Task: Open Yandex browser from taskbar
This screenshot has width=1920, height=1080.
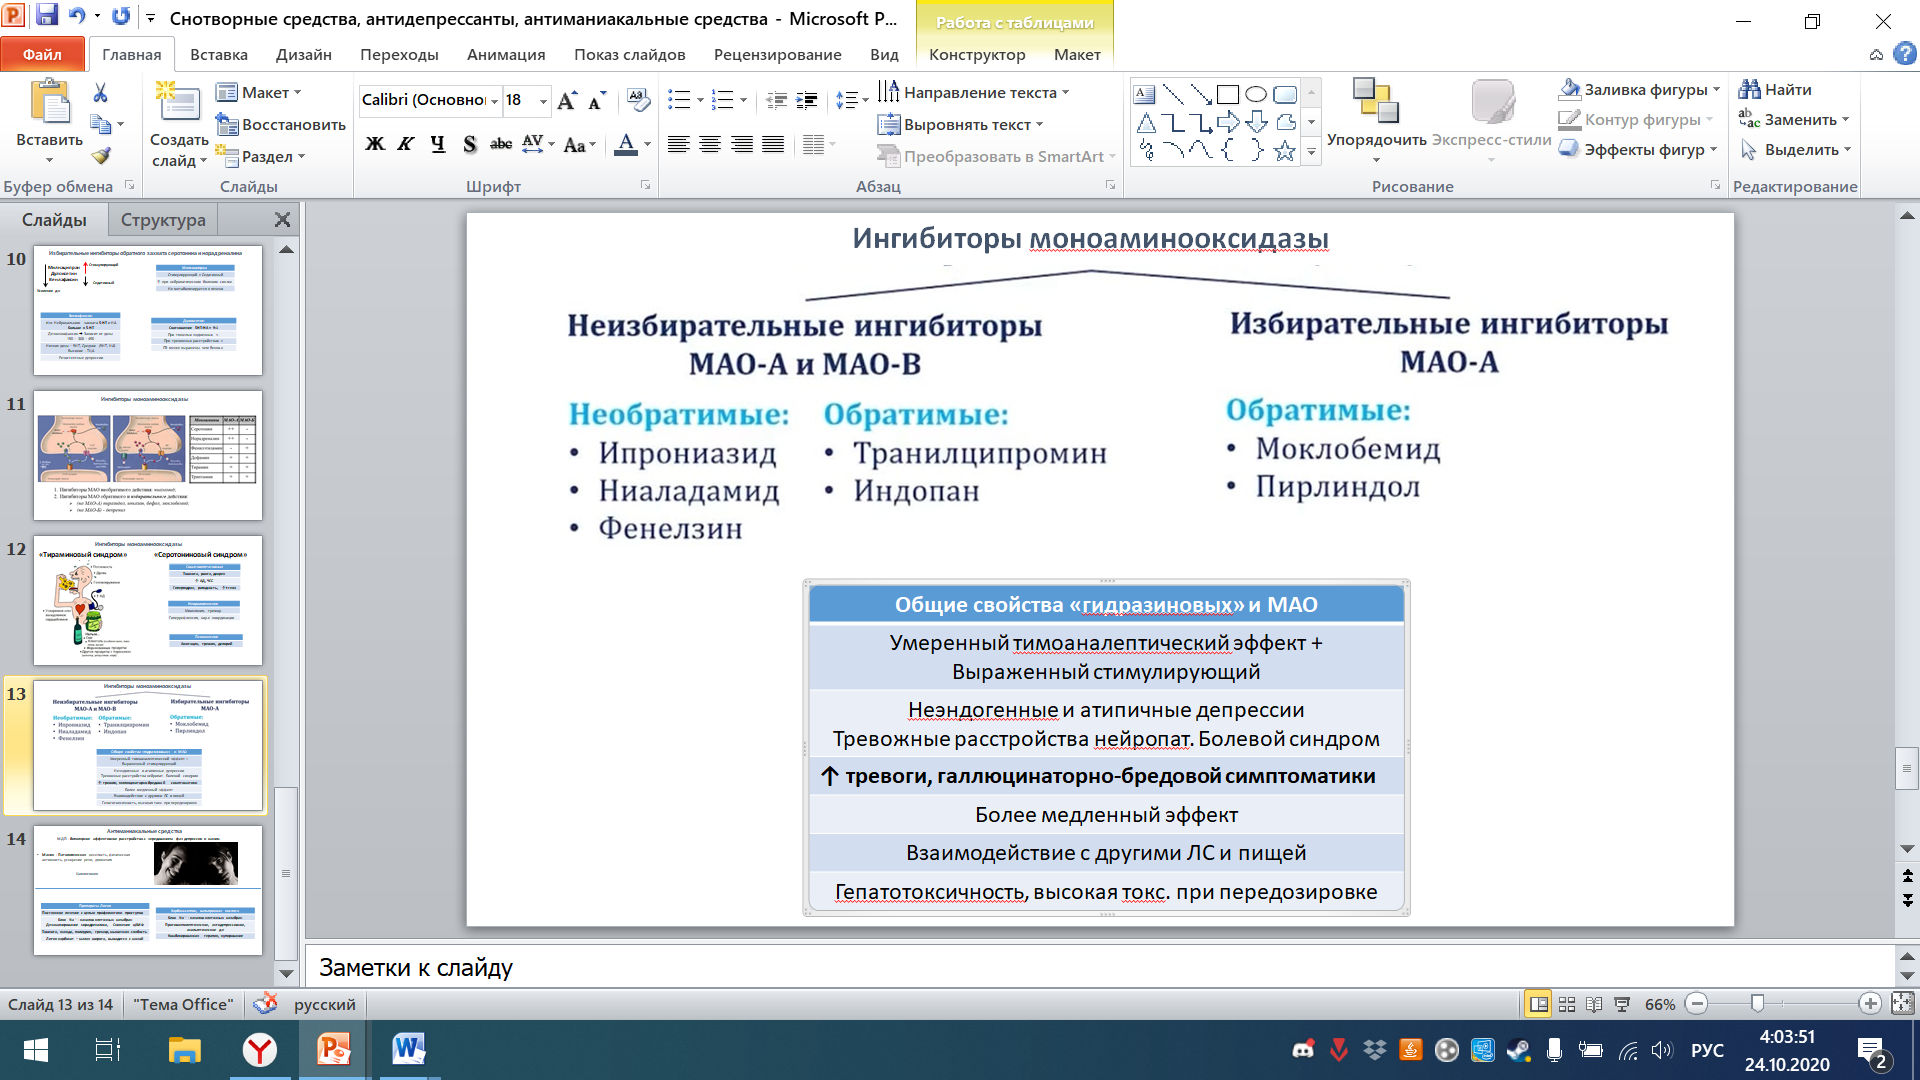Action: click(x=260, y=1050)
